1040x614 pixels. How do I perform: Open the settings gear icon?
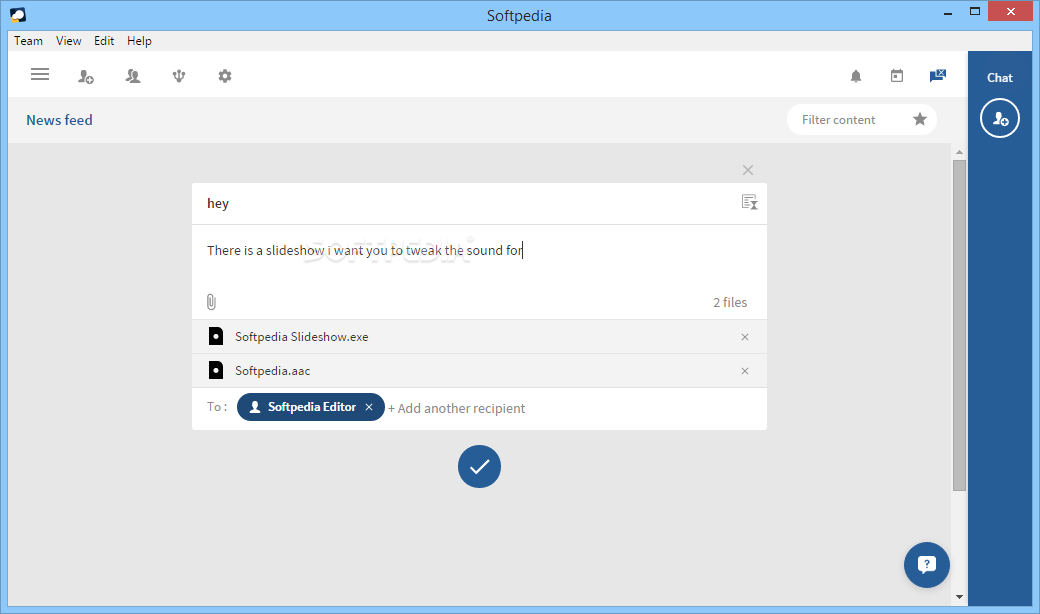pos(225,76)
